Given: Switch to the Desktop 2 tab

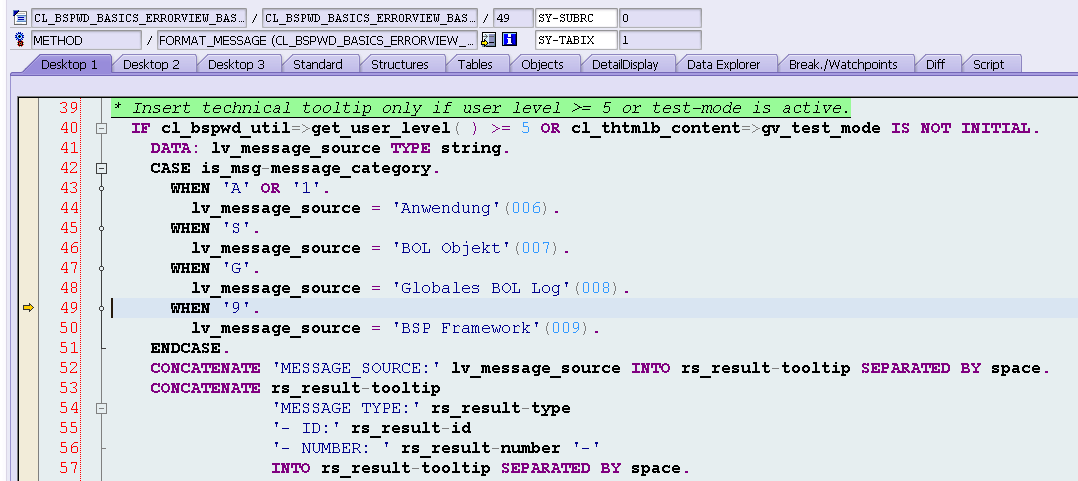Looking at the screenshot, I should click(151, 65).
